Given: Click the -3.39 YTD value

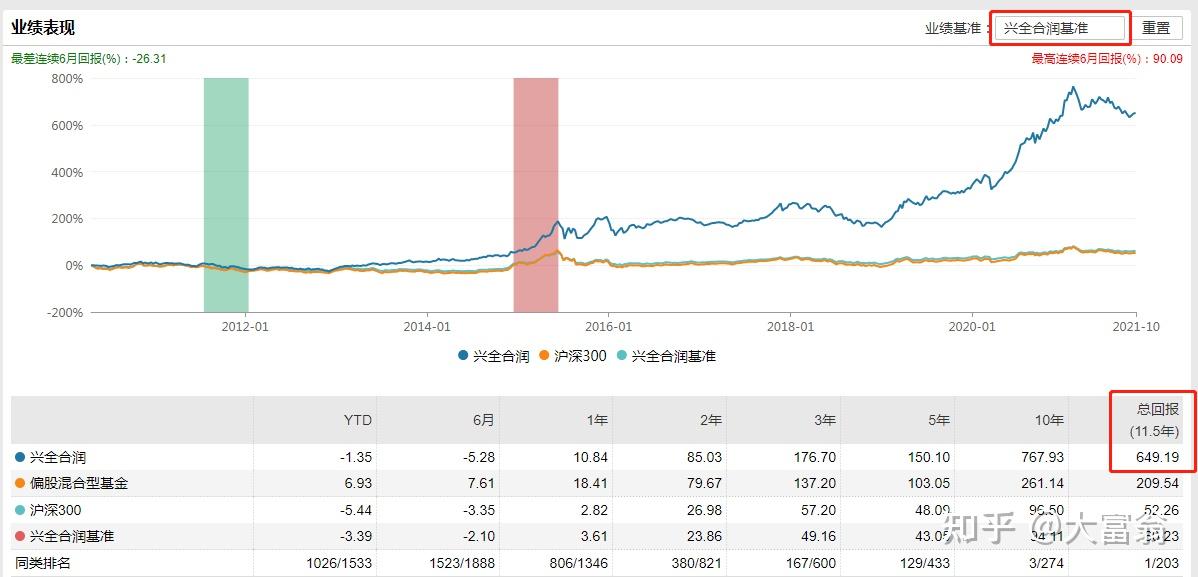Looking at the screenshot, I should (x=356, y=536).
